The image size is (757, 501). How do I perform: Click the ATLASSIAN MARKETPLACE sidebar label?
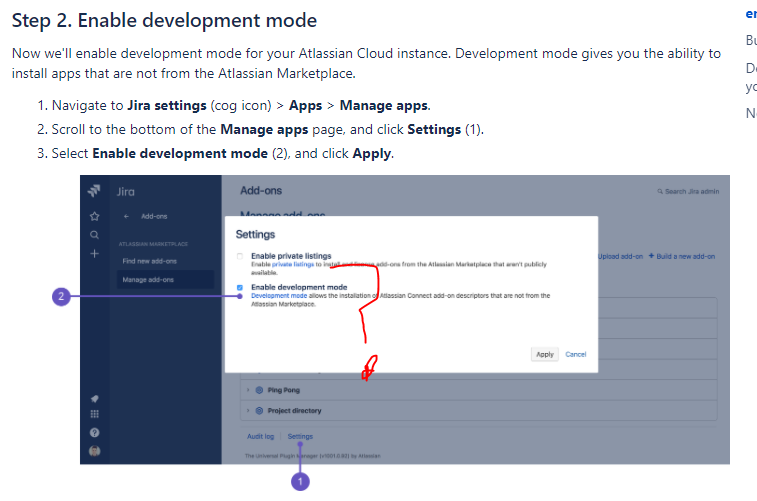(153, 244)
